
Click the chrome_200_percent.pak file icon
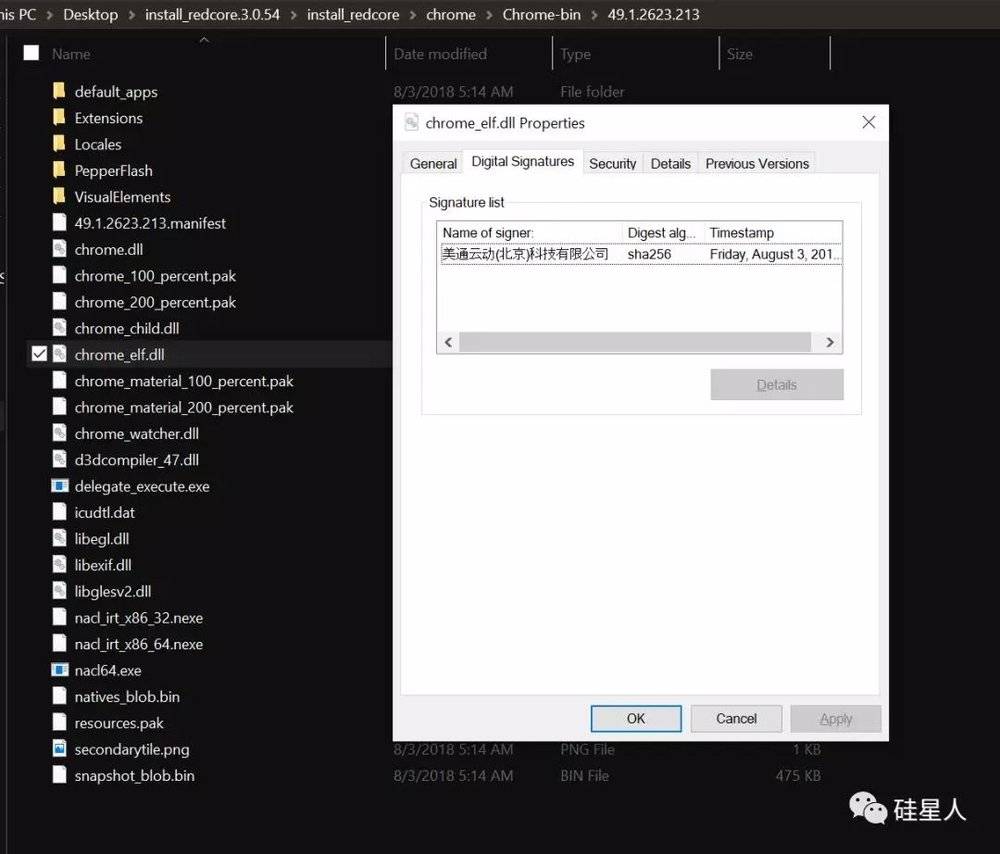[59, 302]
